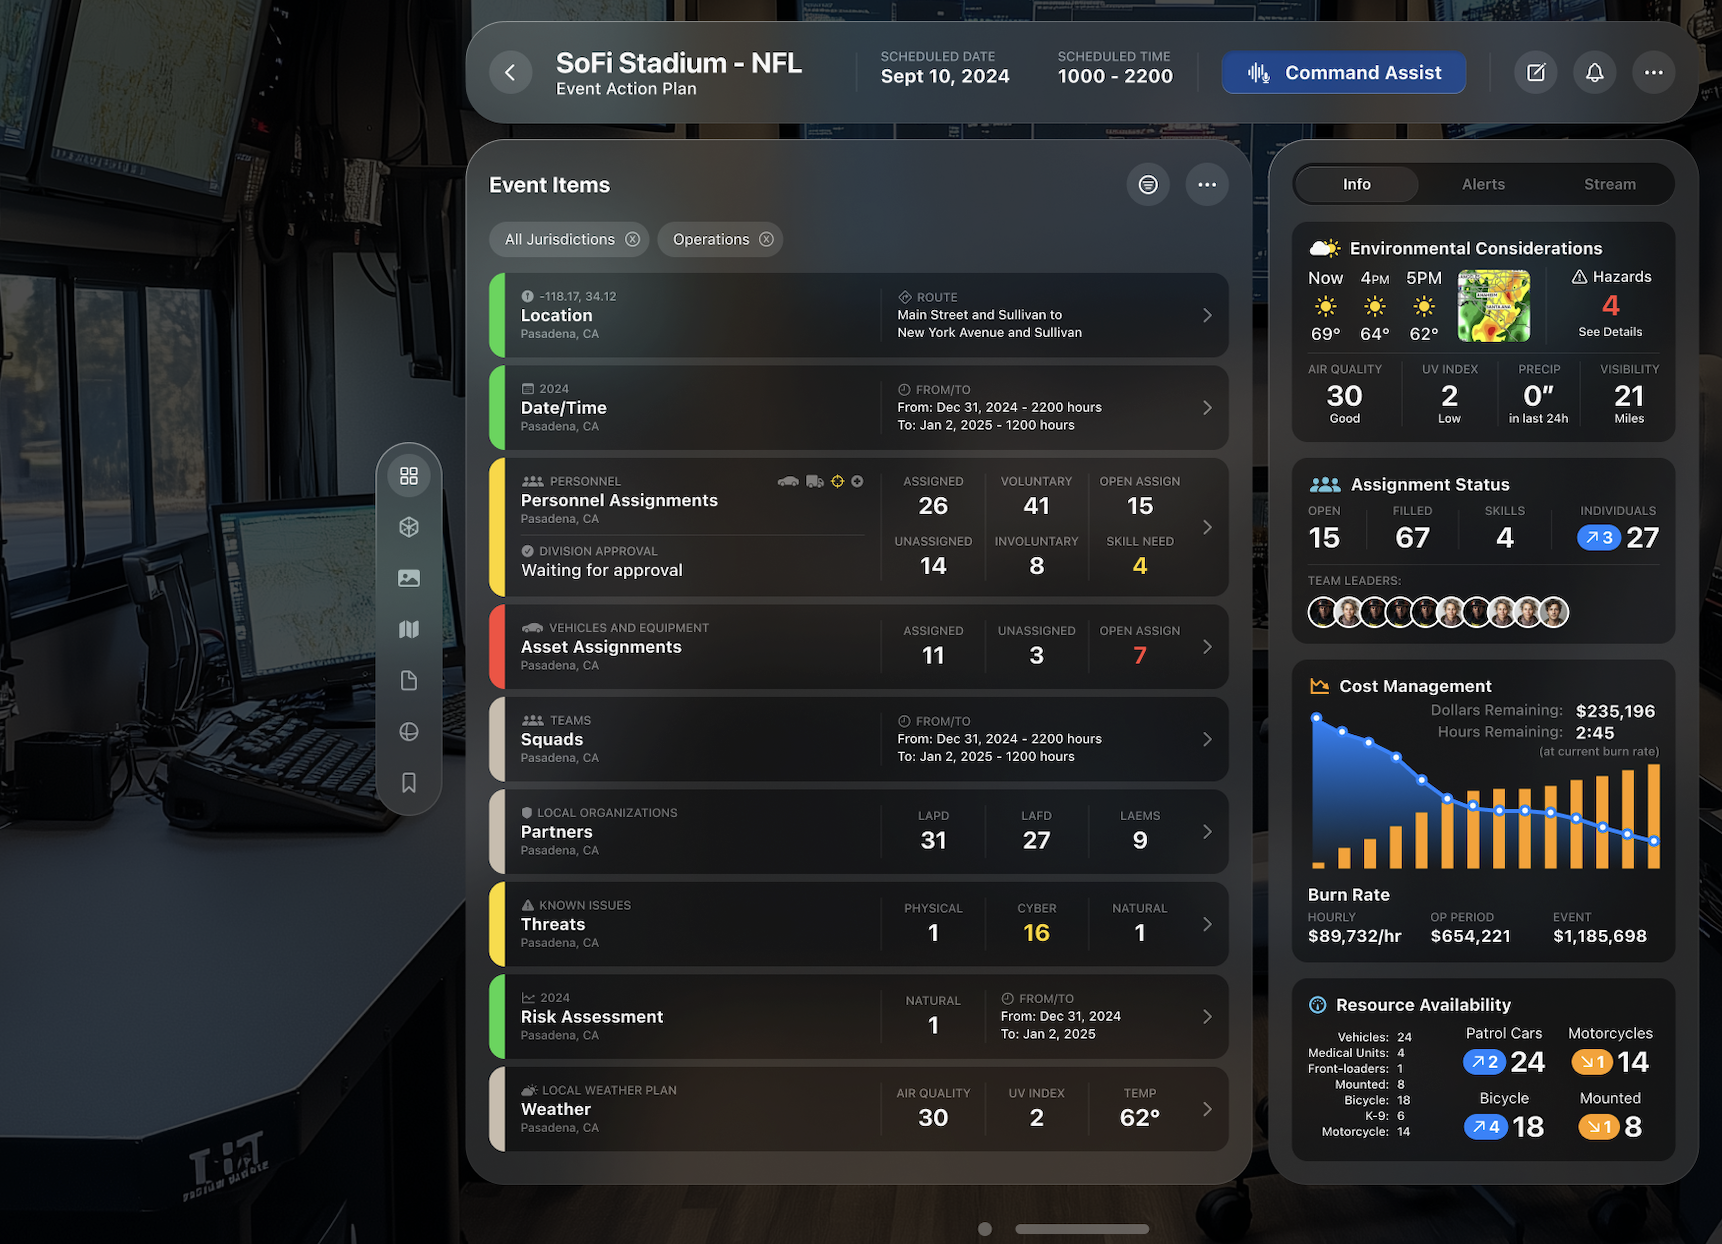Image resolution: width=1722 pixels, height=1244 pixels.
Task: Click Waiting for approval status text
Action: click(602, 570)
